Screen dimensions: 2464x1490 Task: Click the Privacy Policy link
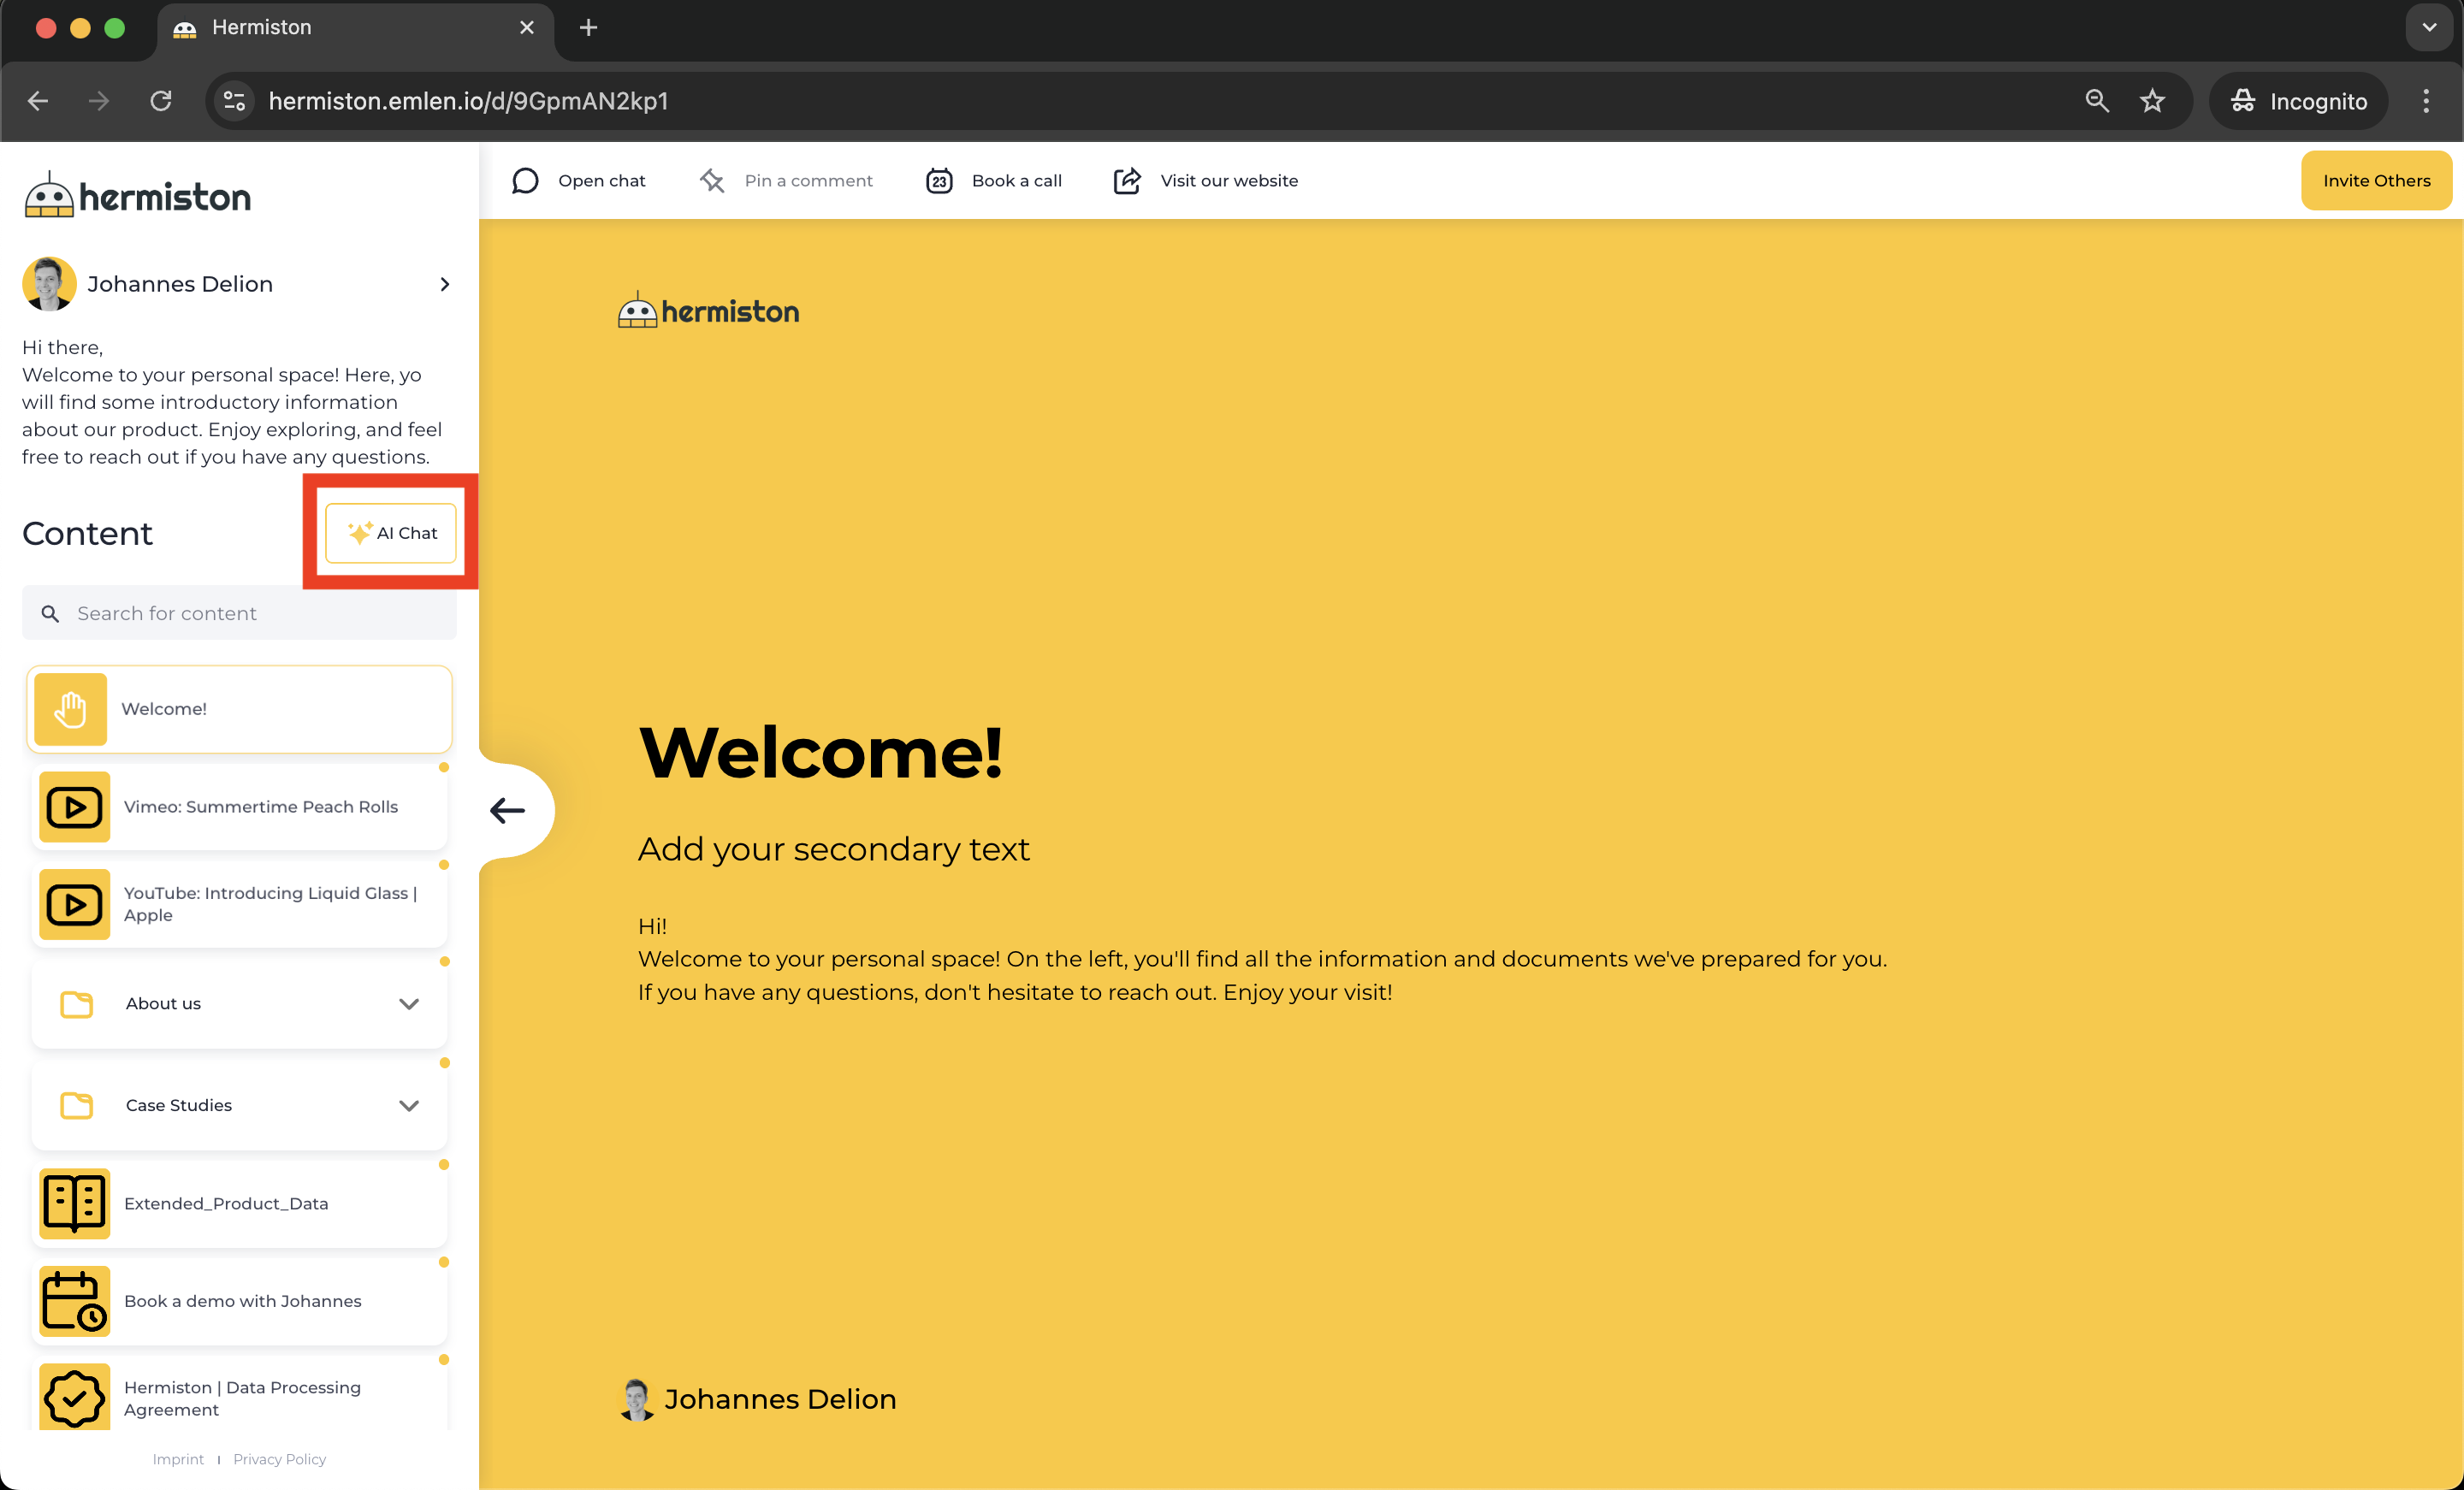tap(279, 1459)
